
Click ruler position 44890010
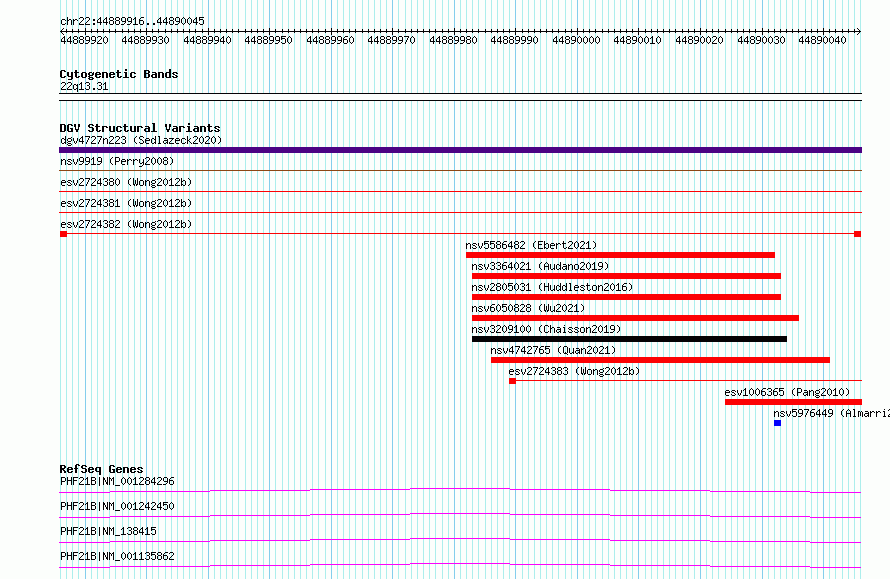point(637,40)
